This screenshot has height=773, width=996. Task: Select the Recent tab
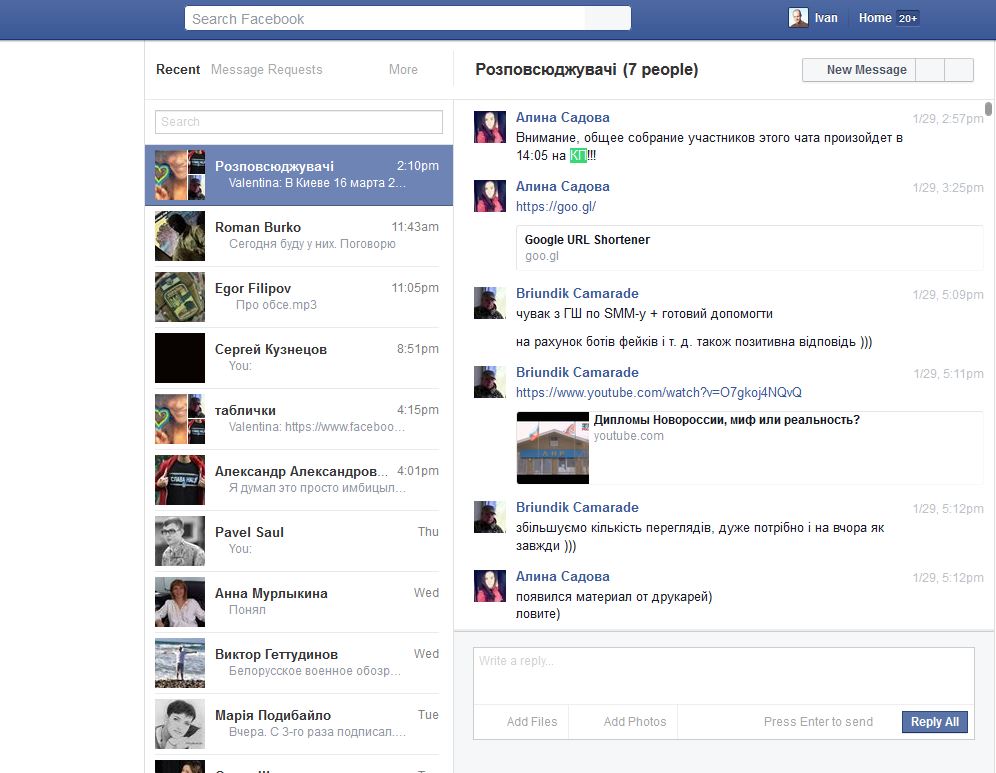178,70
